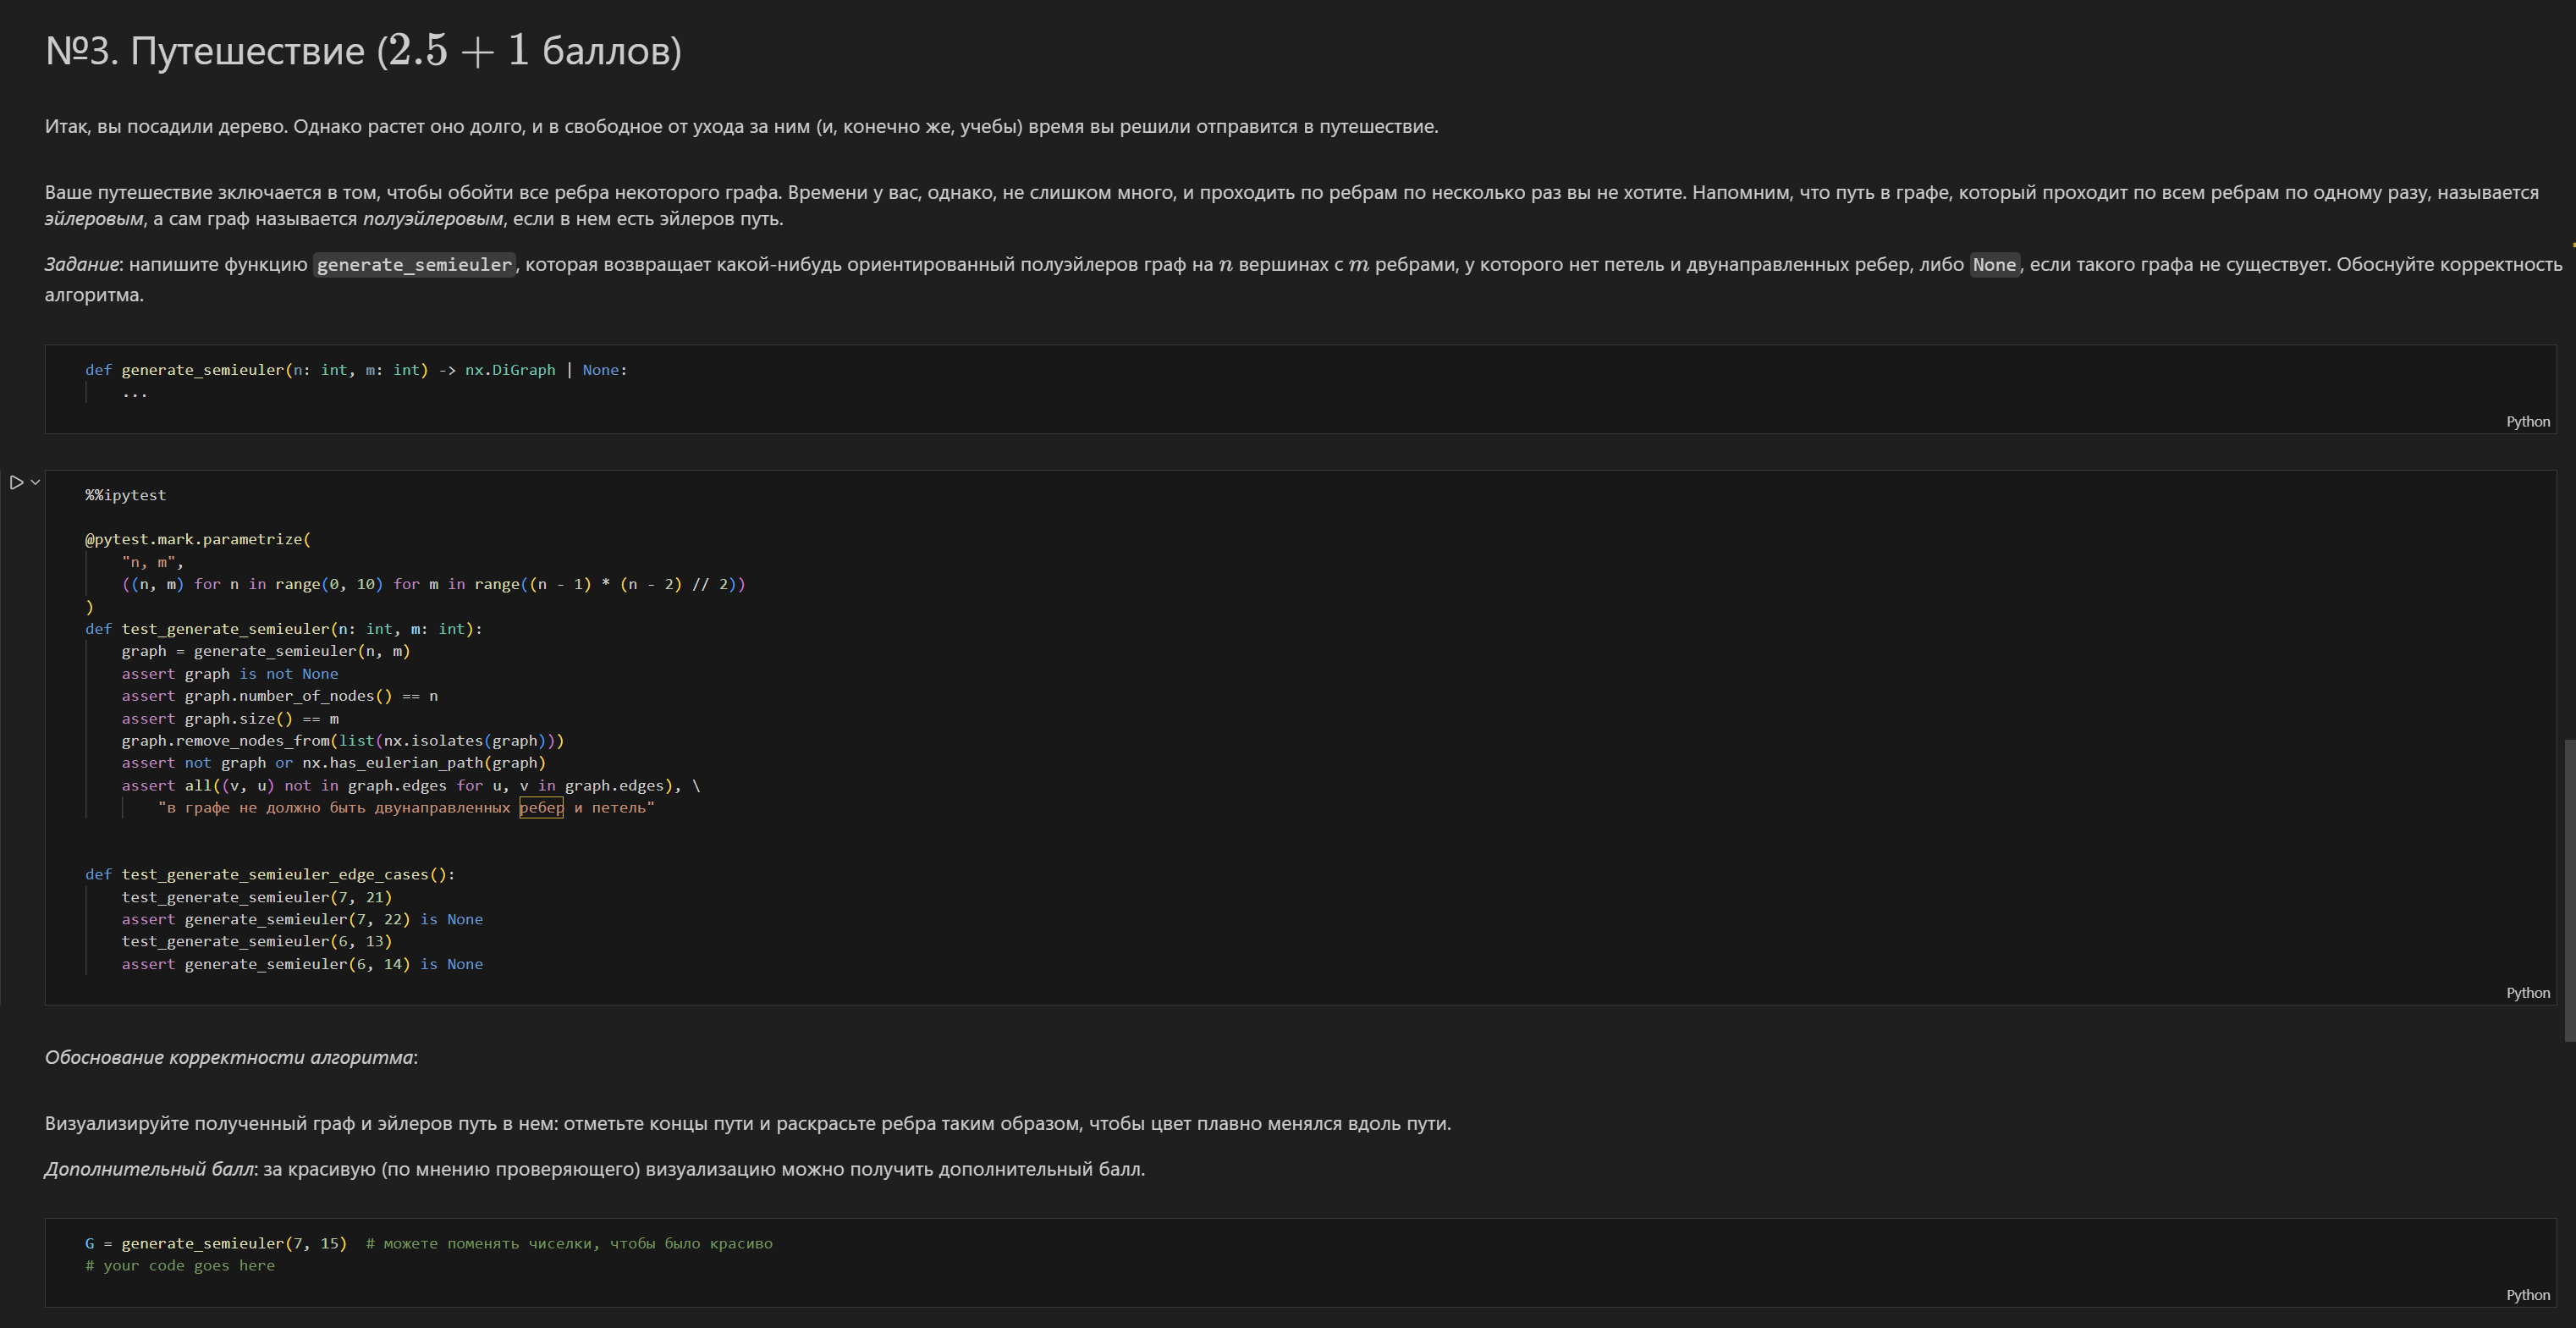
Task: Click the italic word 'полуэйлеровым' in the description
Action: coord(432,218)
